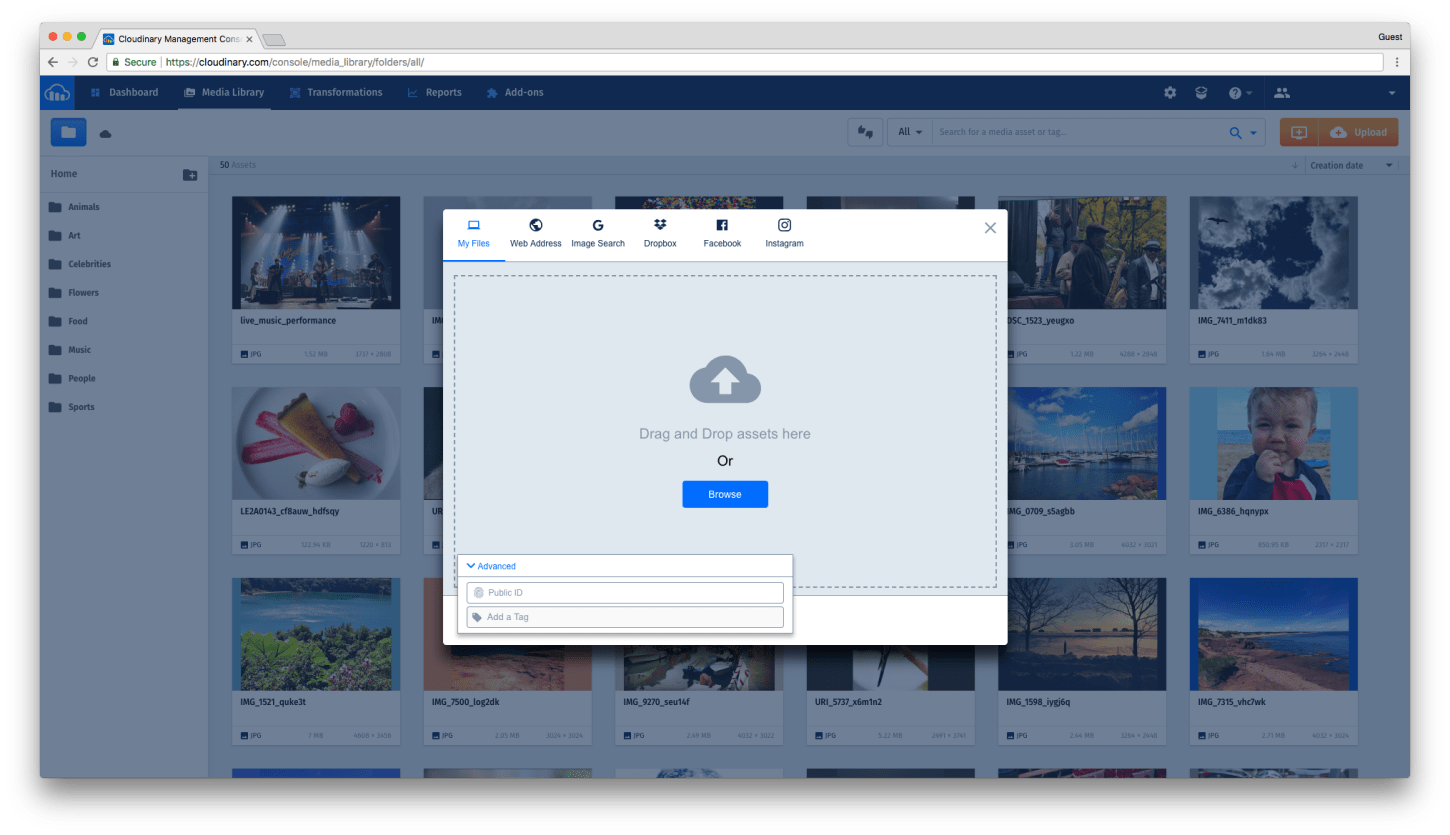1450x835 pixels.
Task: Click the orange Upload button
Action: pyautogui.click(x=1359, y=132)
